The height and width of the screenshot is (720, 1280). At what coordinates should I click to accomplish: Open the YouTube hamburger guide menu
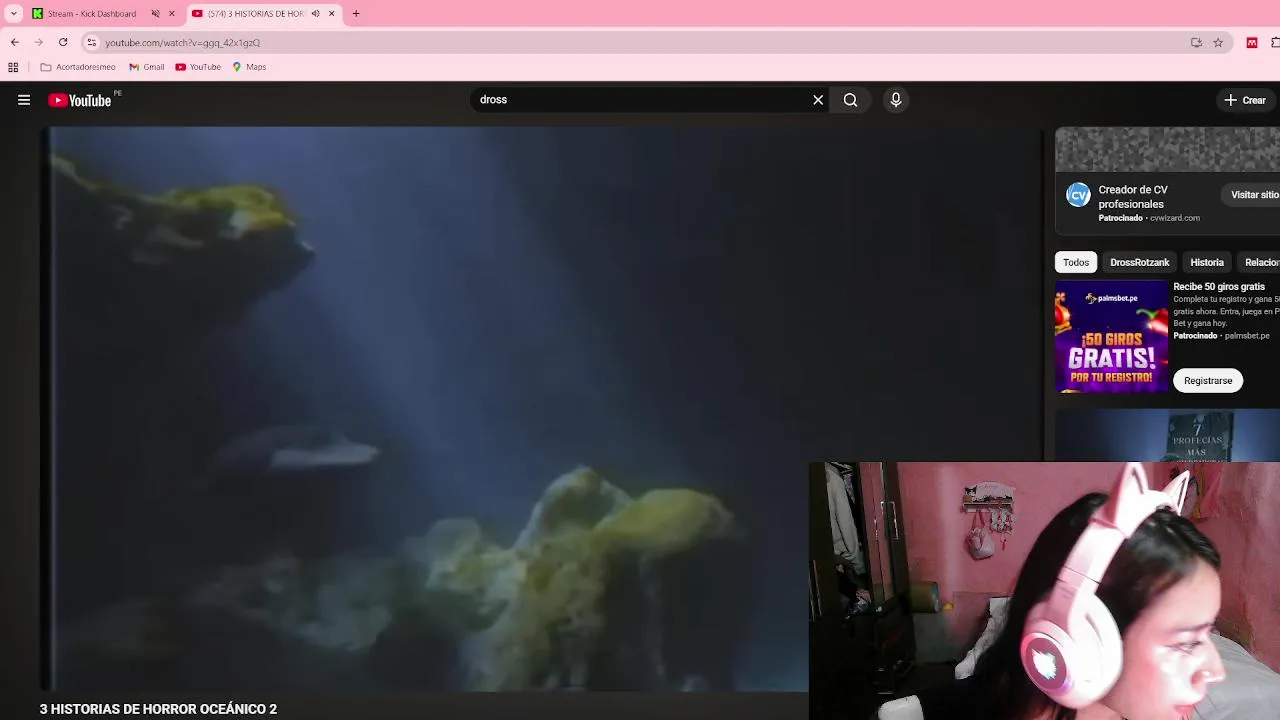pyautogui.click(x=24, y=100)
